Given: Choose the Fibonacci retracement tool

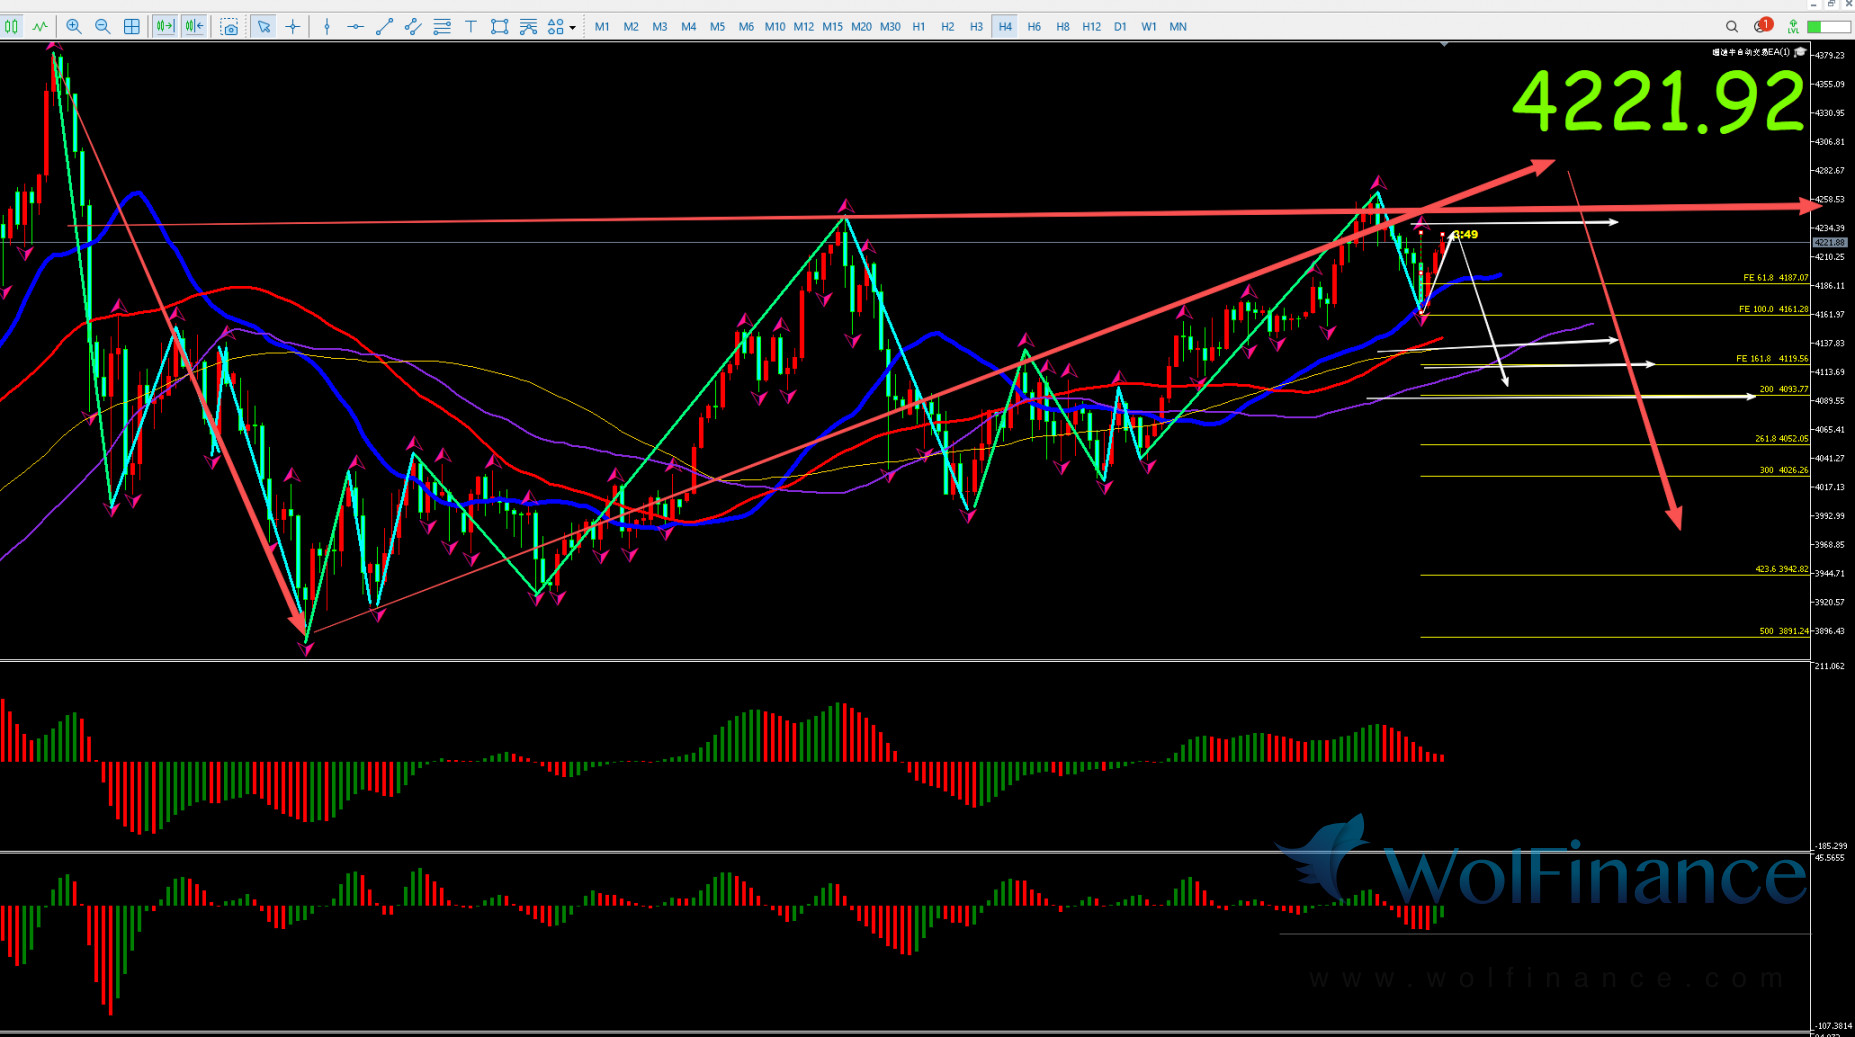Looking at the screenshot, I should [442, 27].
